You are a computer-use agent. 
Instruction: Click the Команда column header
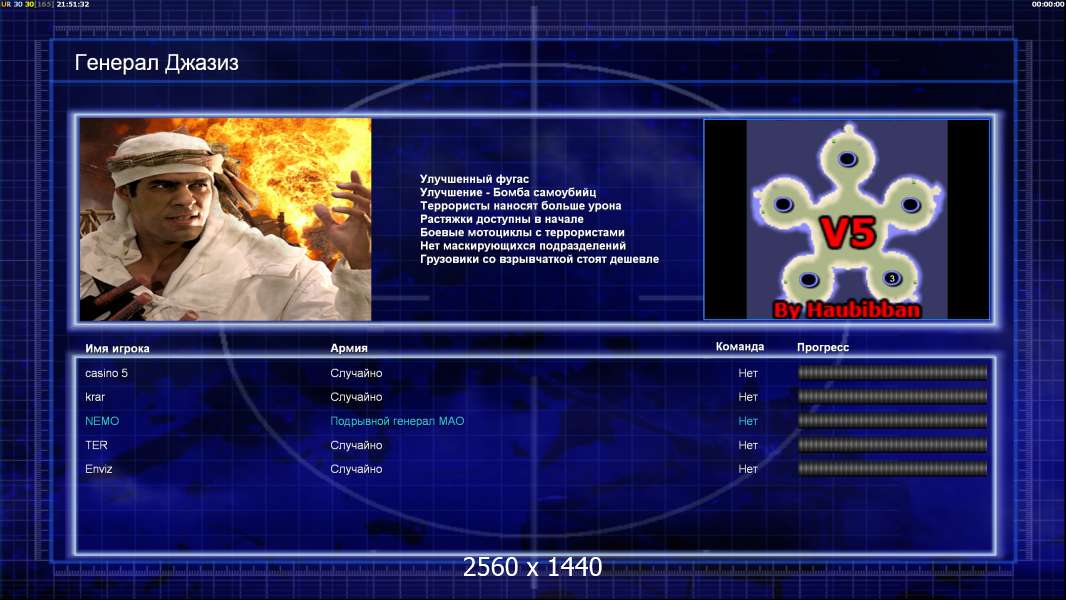pyautogui.click(x=740, y=347)
